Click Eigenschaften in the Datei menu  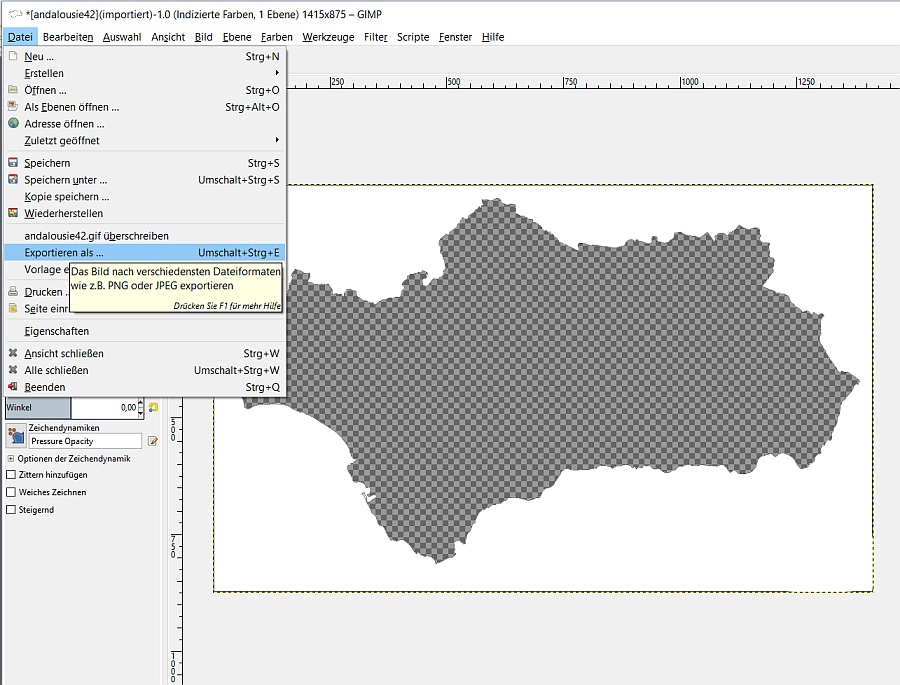[57, 331]
